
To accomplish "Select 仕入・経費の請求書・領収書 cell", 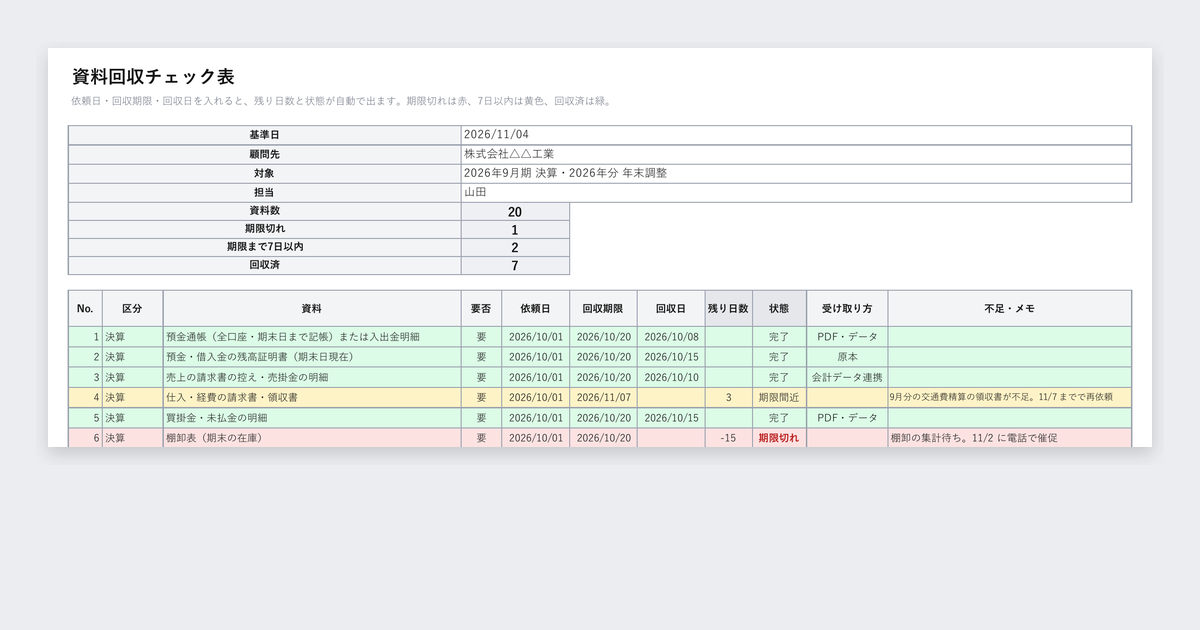I will coord(312,398).
